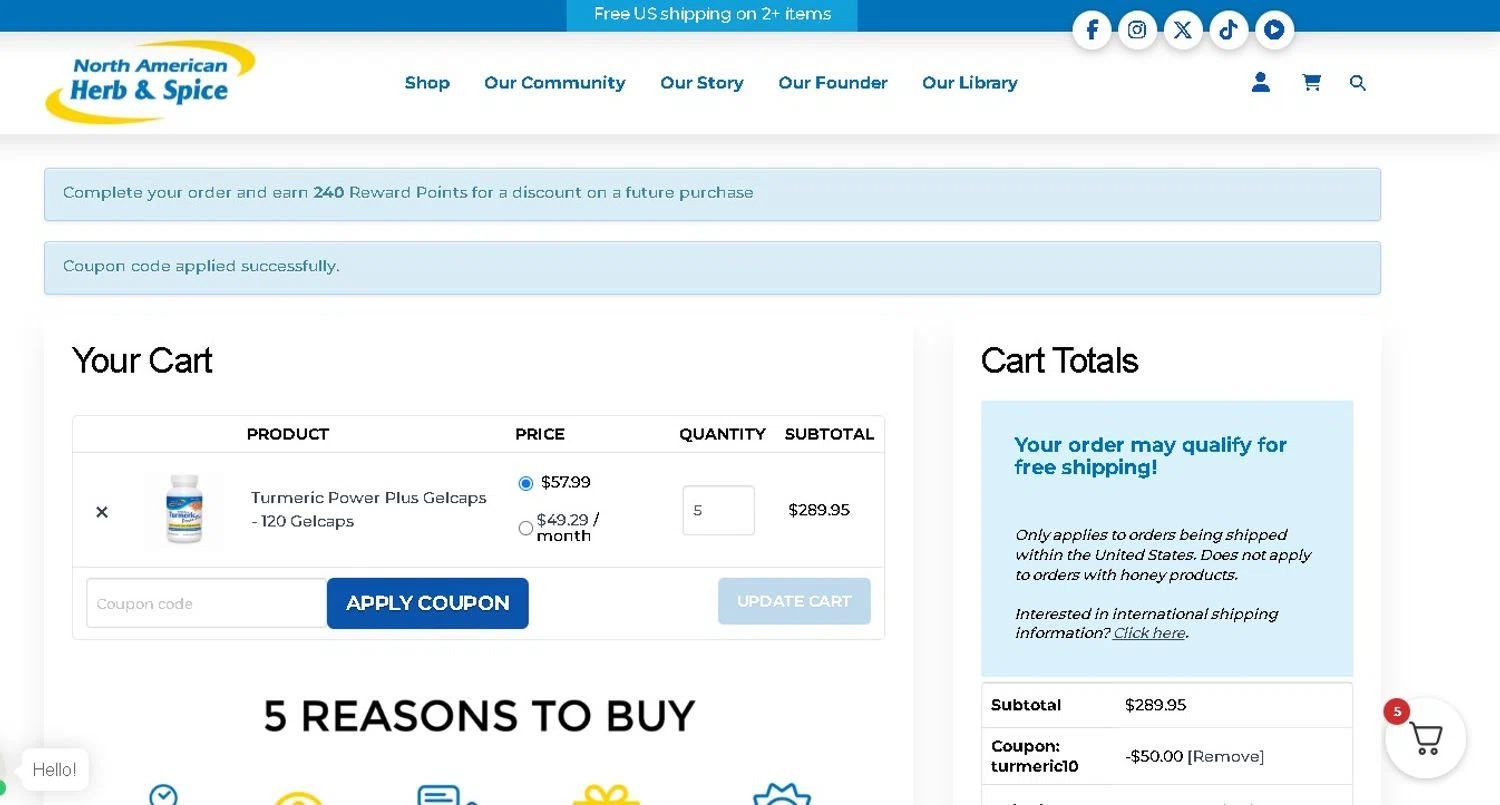
Task: Click the 'Coupon code applied successfully.' notice
Action: (712, 267)
